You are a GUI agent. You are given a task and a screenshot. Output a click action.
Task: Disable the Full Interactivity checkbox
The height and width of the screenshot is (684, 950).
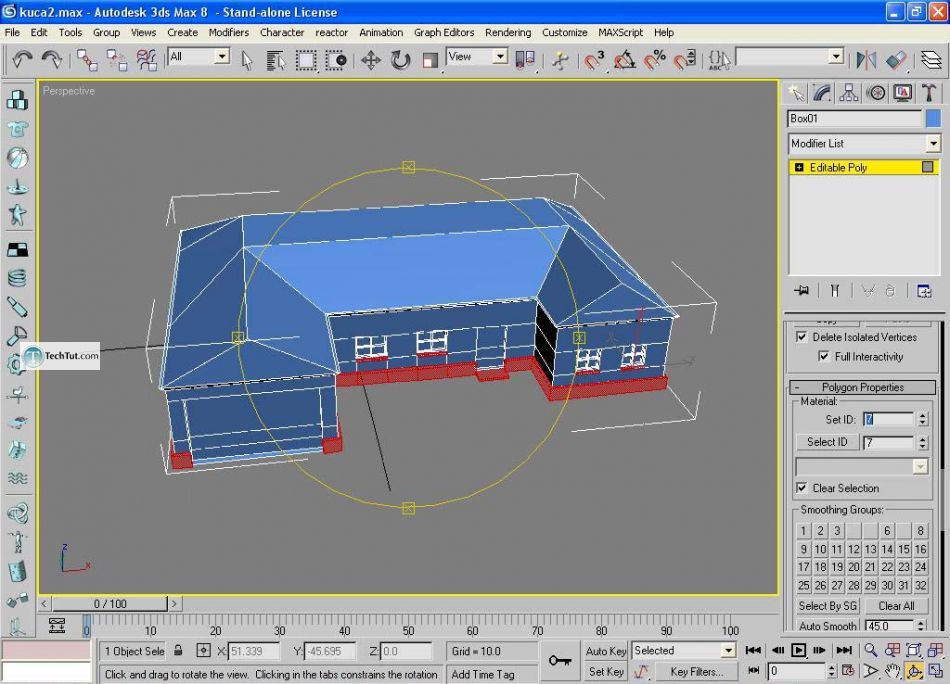point(824,356)
